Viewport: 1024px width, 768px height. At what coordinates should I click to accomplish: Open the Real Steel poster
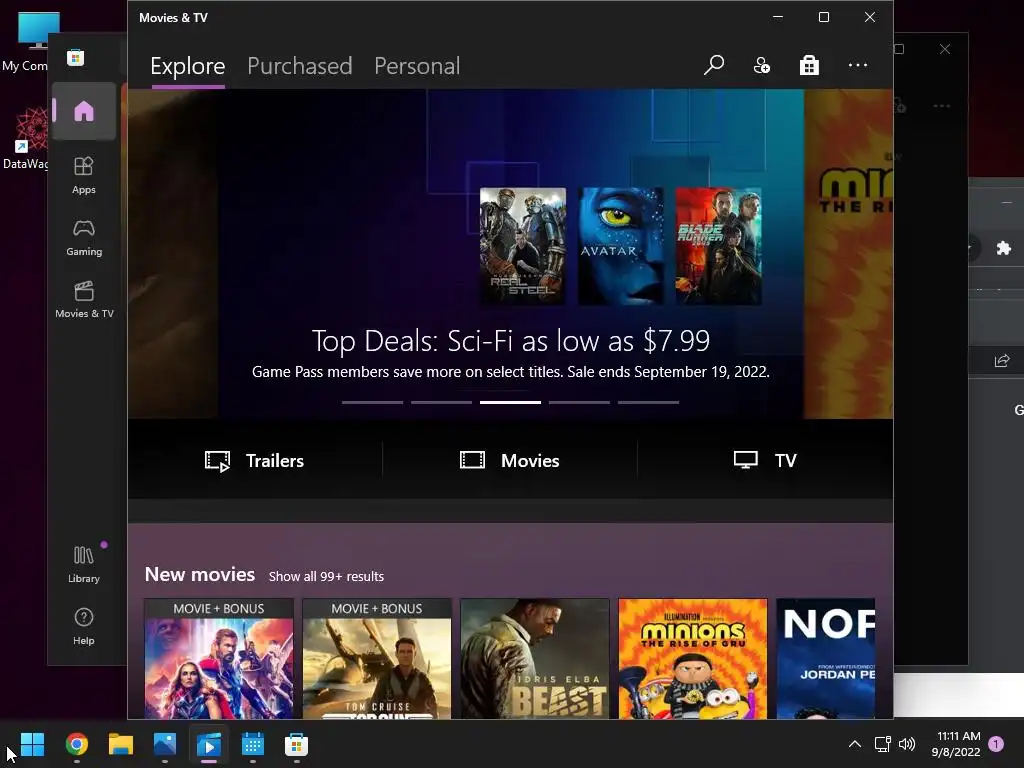click(x=523, y=246)
